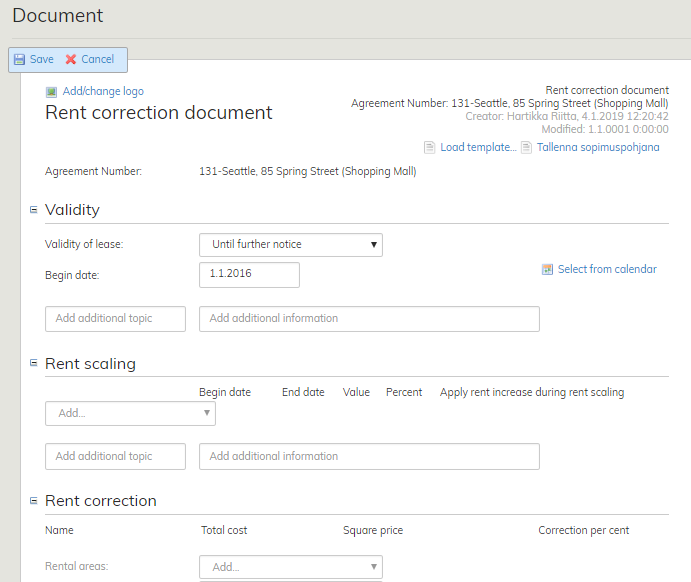Image resolution: width=691 pixels, height=582 pixels.
Task: Click the Add/change logo image icon
Action: 51,92
